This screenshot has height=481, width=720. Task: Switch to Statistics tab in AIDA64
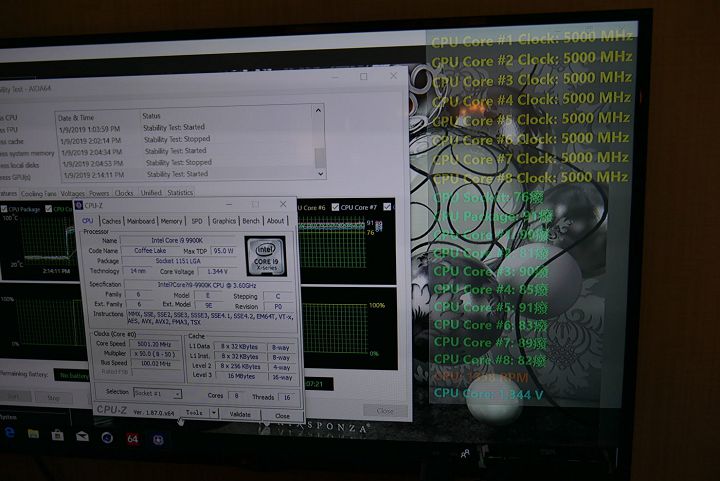point(180,192)
